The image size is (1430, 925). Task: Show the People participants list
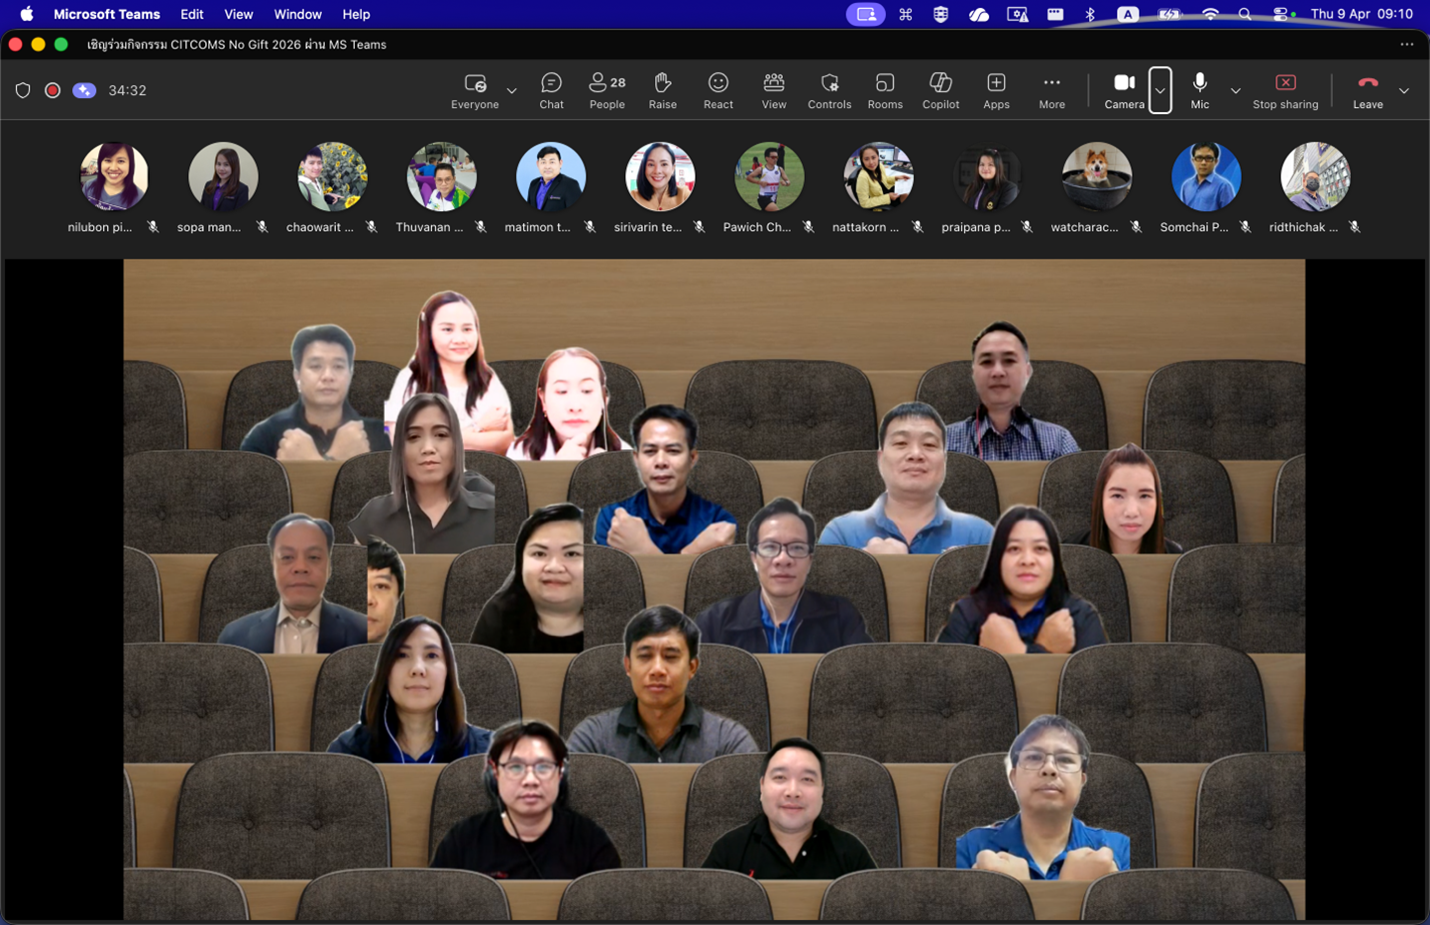click(x=607, y=90)
